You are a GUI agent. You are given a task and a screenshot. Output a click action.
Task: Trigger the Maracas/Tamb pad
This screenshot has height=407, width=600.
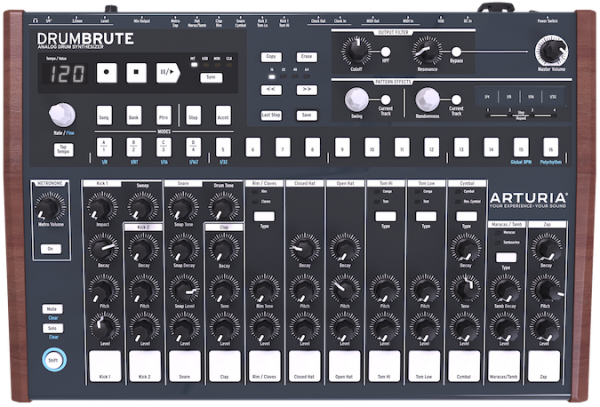pyautogui.click(x=504, y=366)
